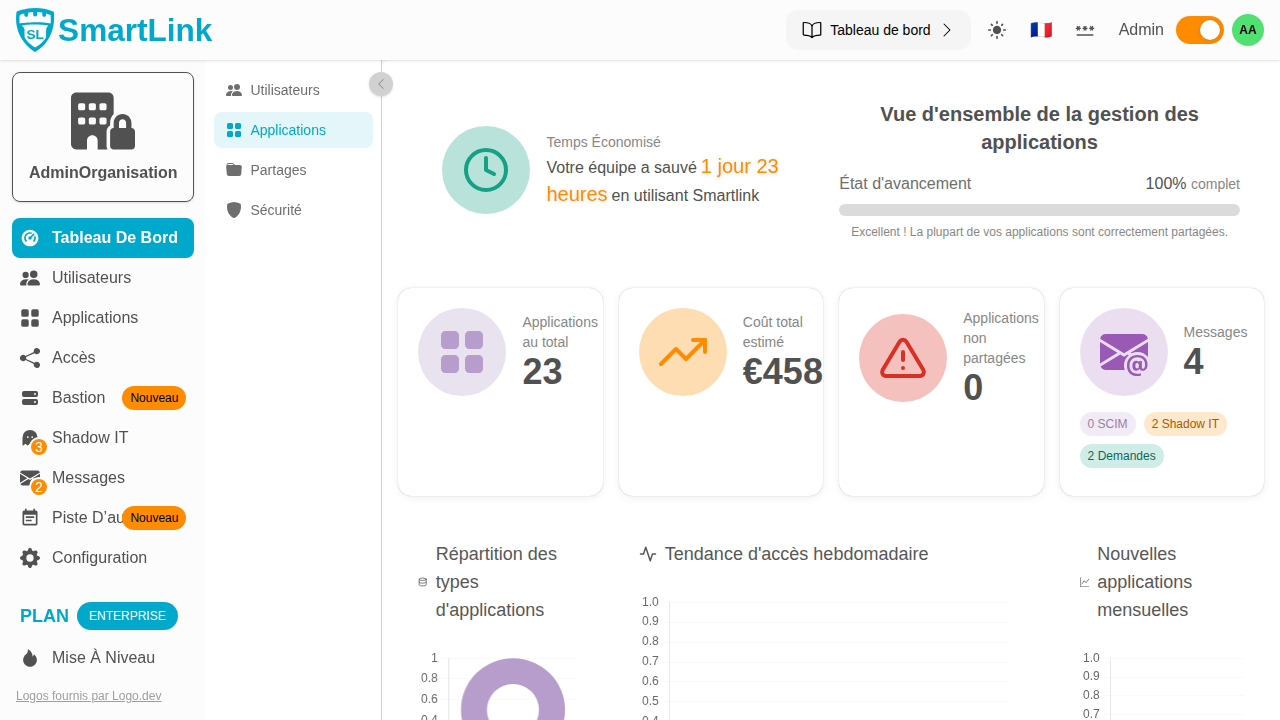This screenshot has width=1280, height=720.
Task: Open language options via the French flag icon
Action: (x=1040, y=30)
